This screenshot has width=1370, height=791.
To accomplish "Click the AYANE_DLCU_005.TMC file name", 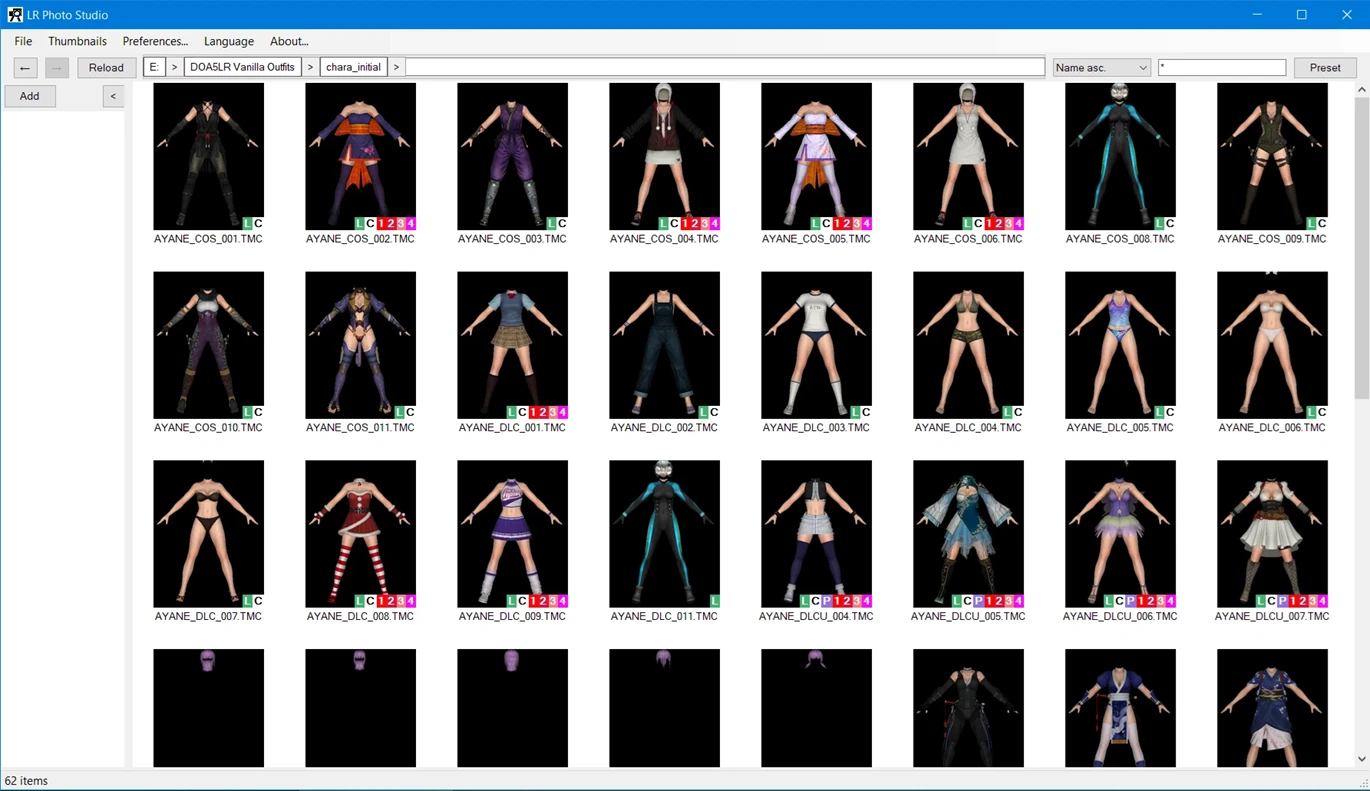I will pos(968,616).
